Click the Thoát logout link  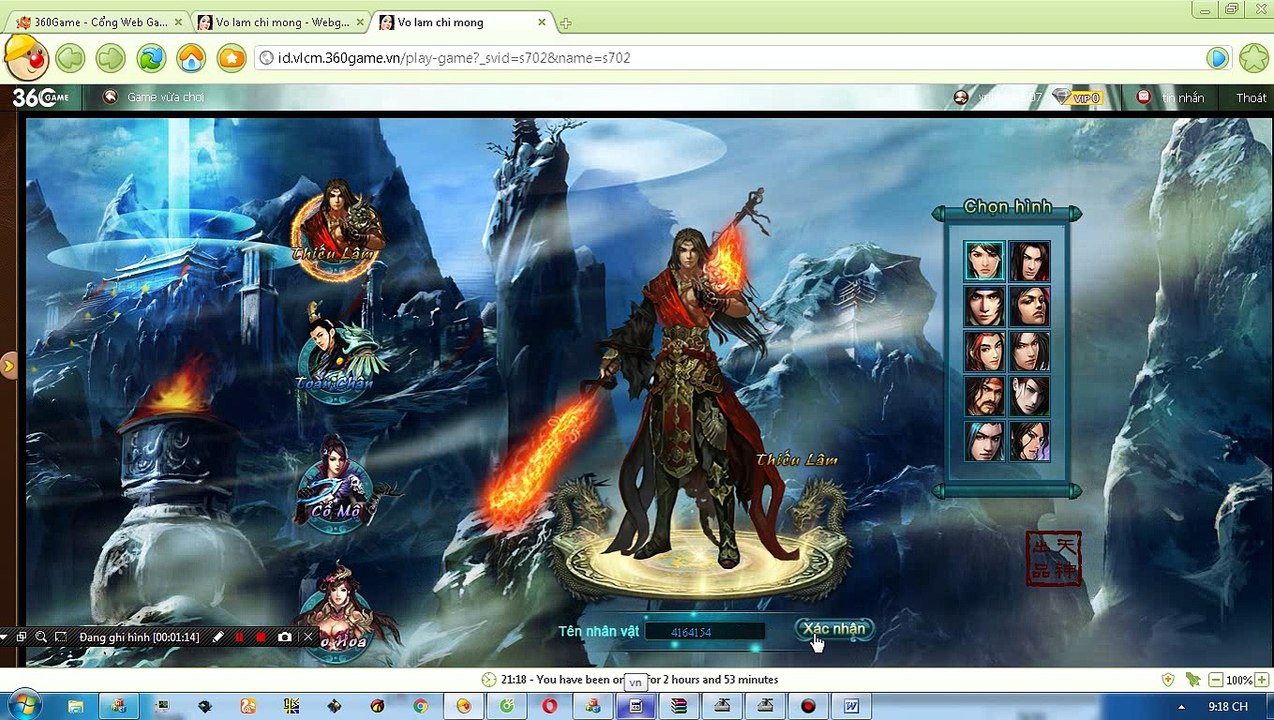point(1251,97)
